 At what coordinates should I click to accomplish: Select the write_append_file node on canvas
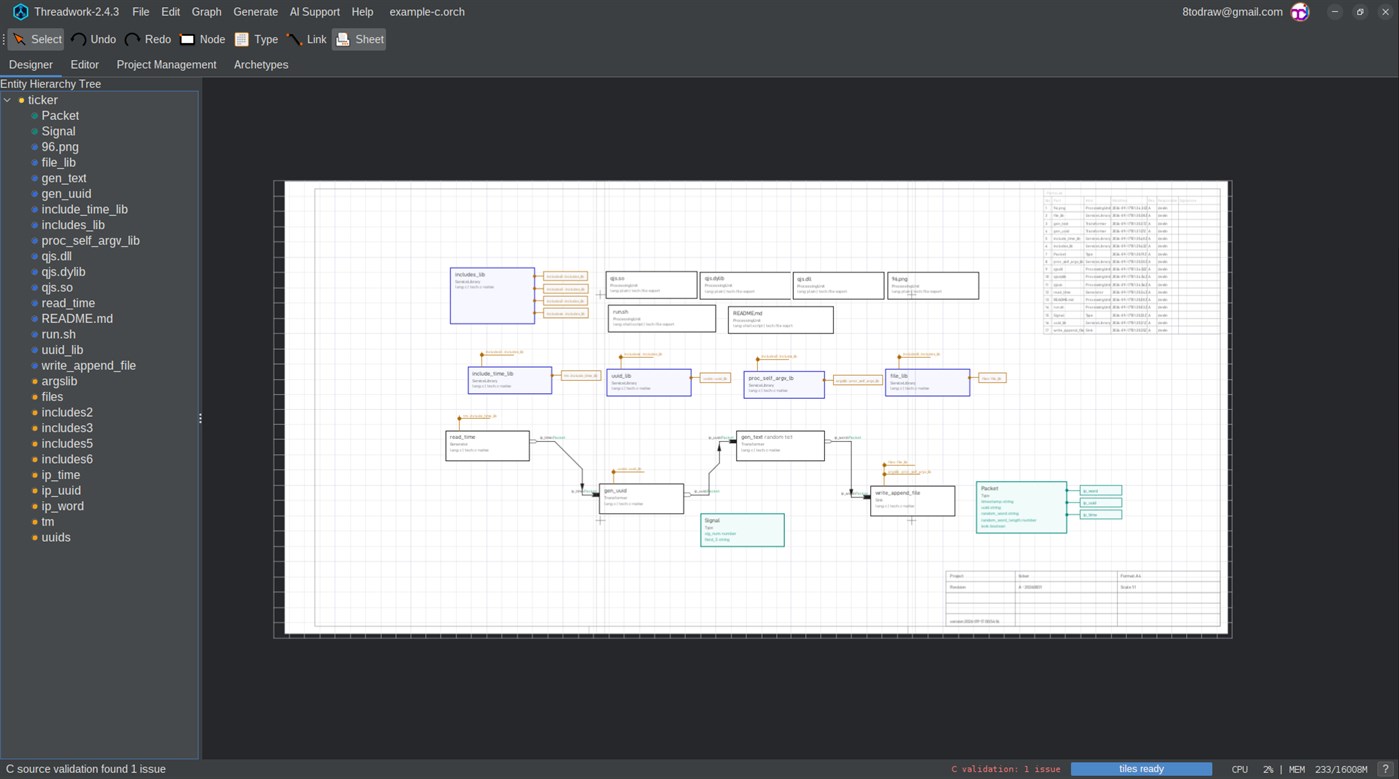(x=912, y=501)
